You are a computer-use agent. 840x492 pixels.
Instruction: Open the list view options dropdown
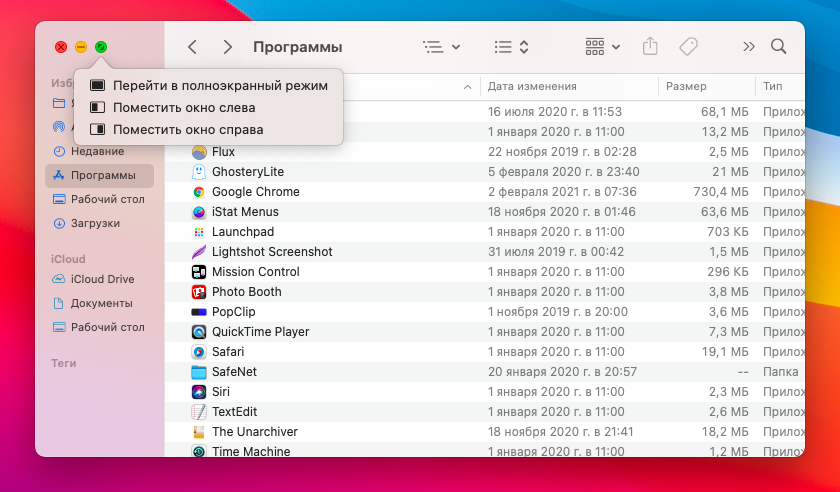[441, 47]
